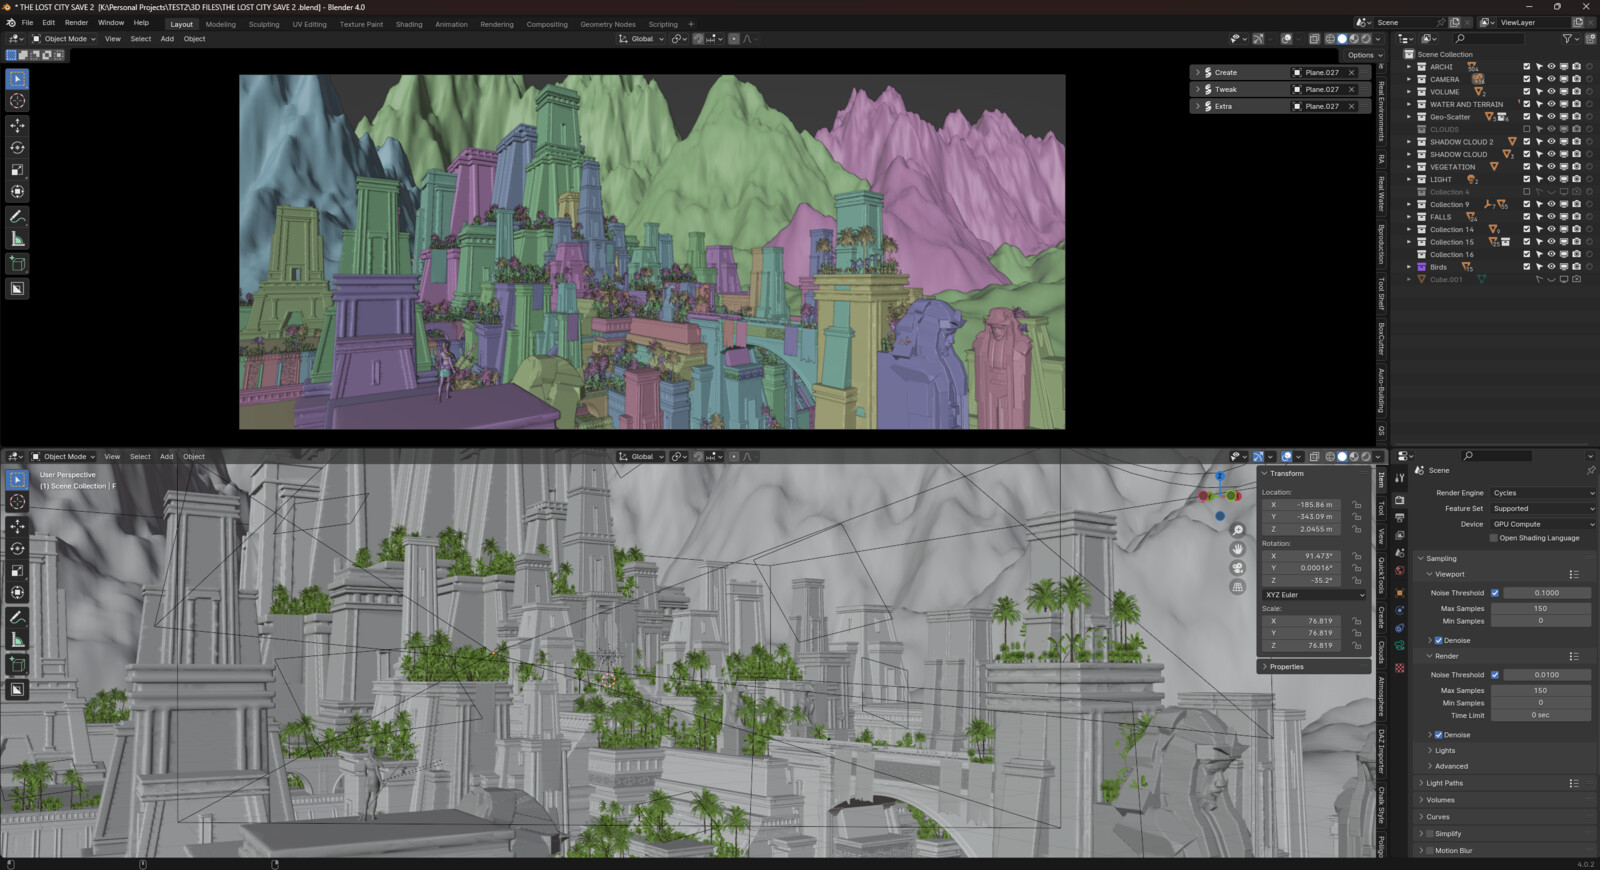
Task: Open Feature Set dropdown showing Supported
Action: 1543,509
